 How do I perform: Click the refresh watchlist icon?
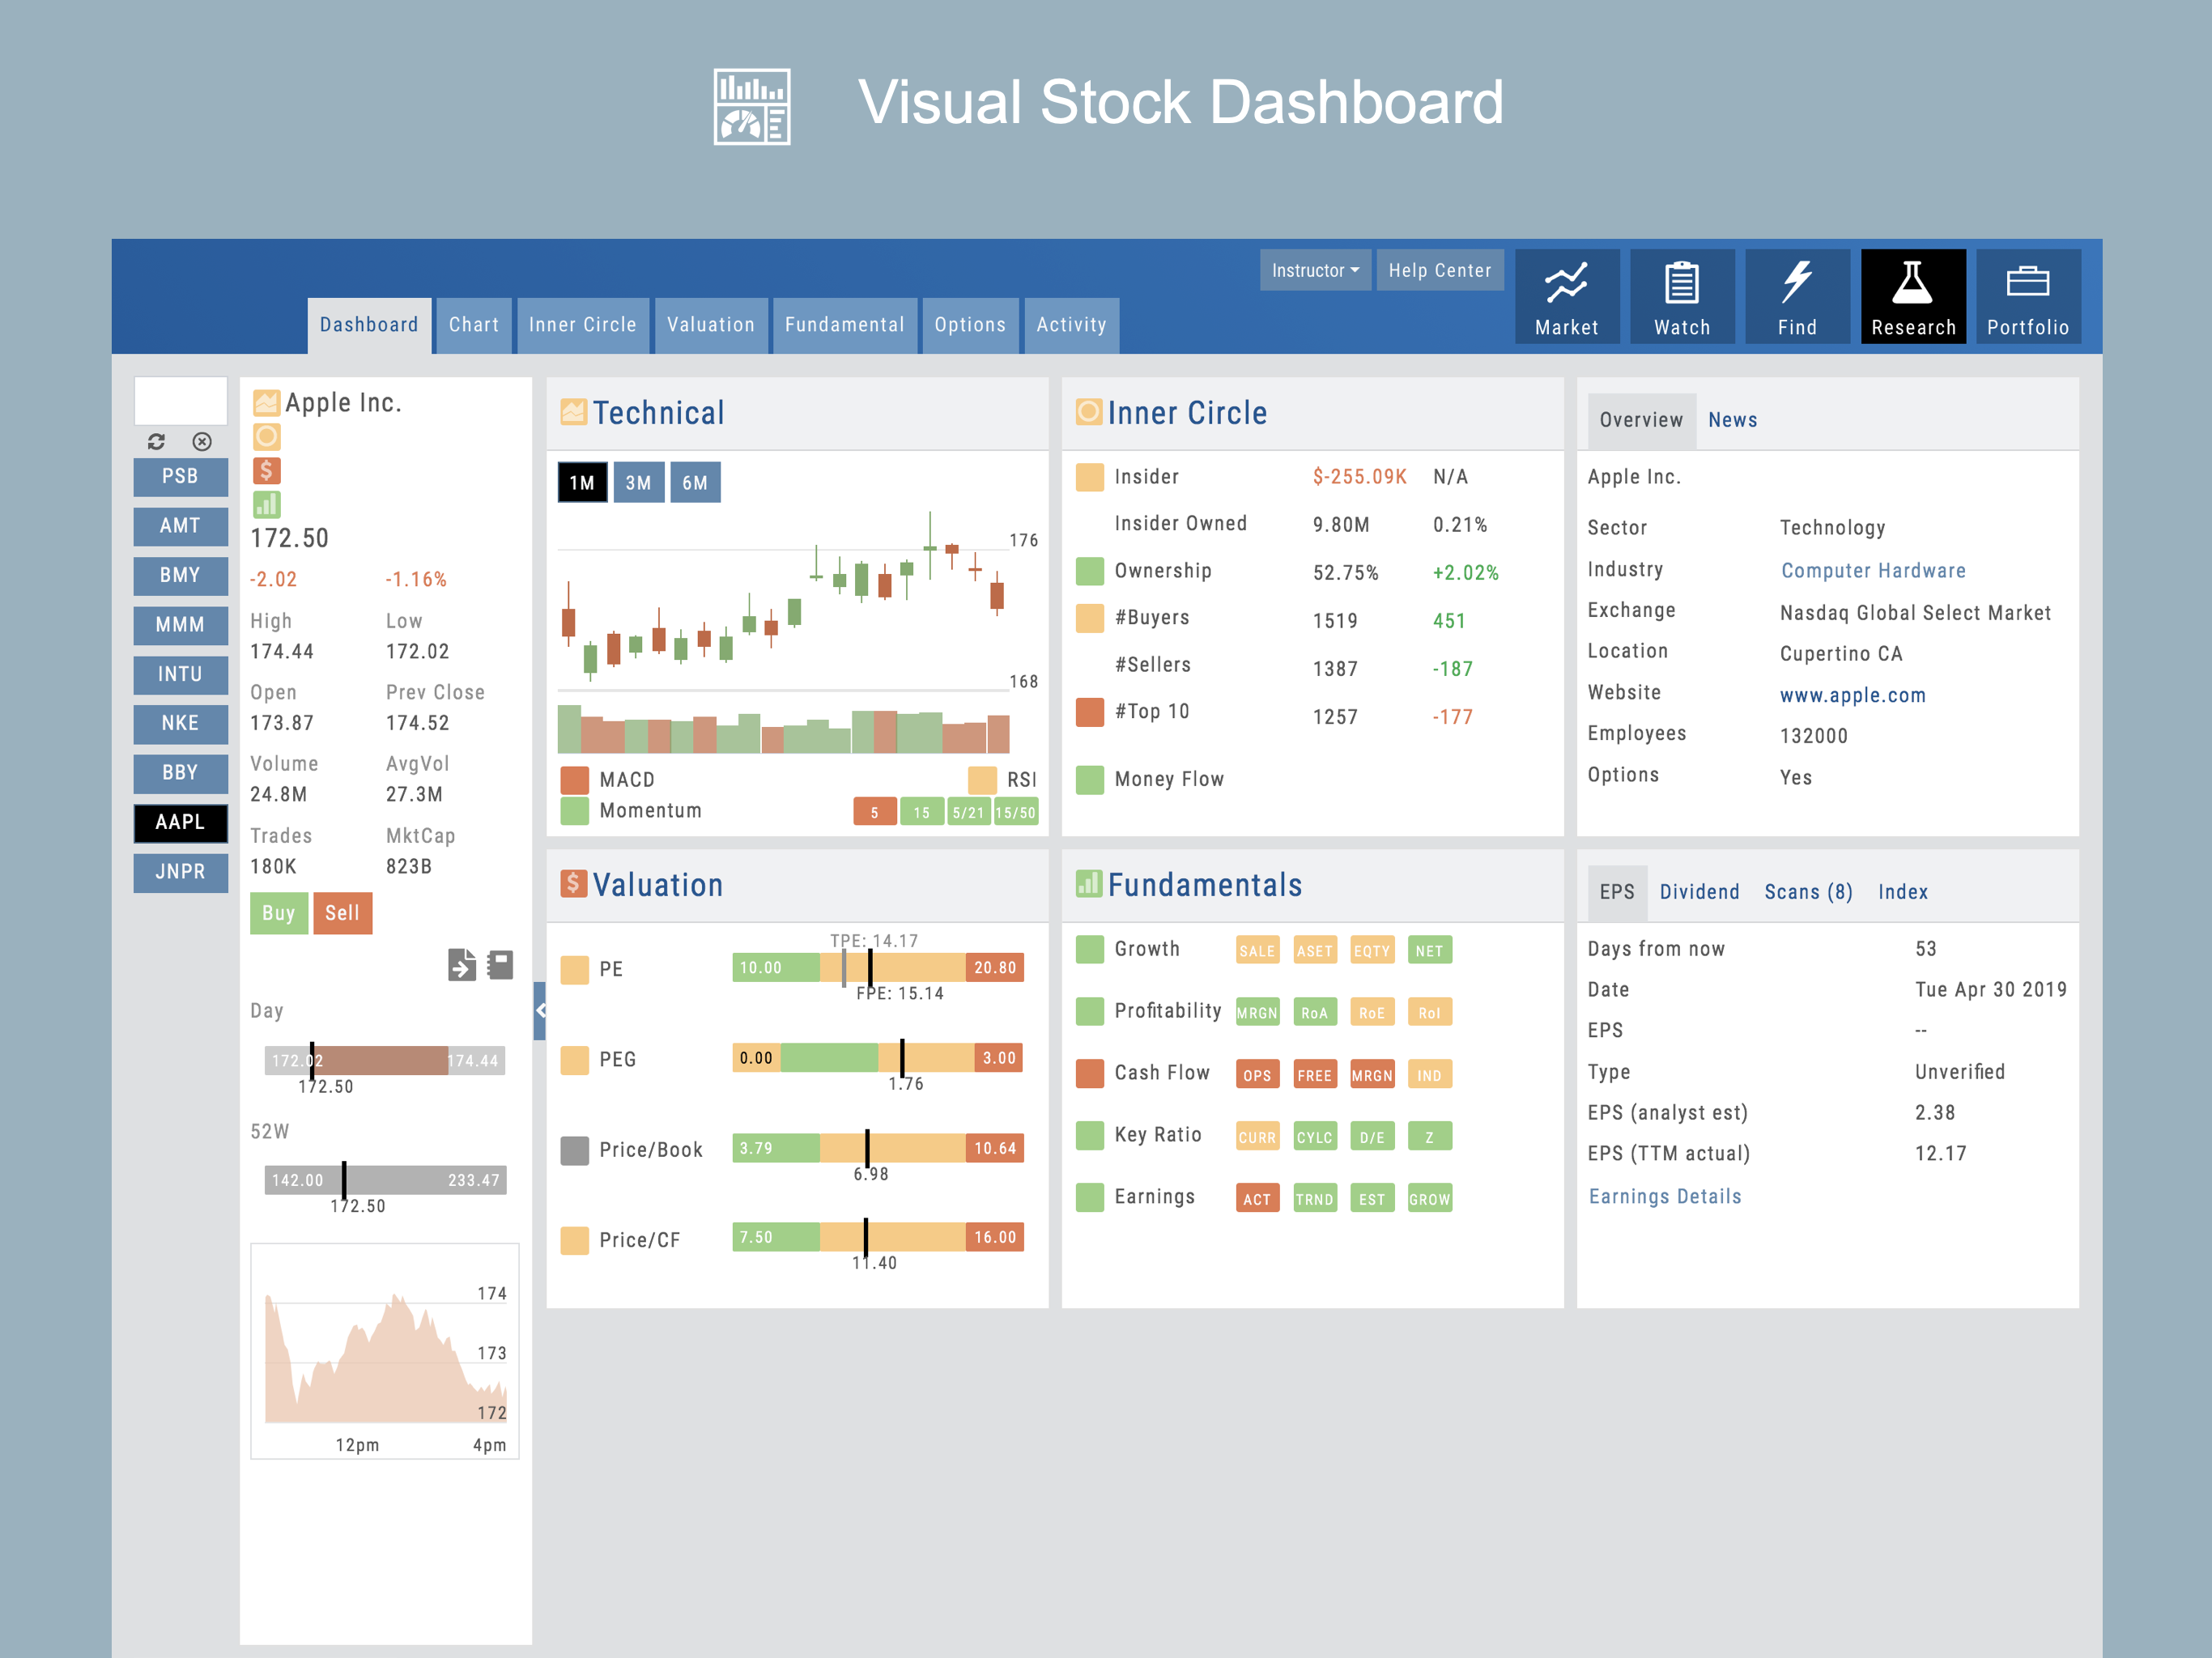click(x=156, y=441)
